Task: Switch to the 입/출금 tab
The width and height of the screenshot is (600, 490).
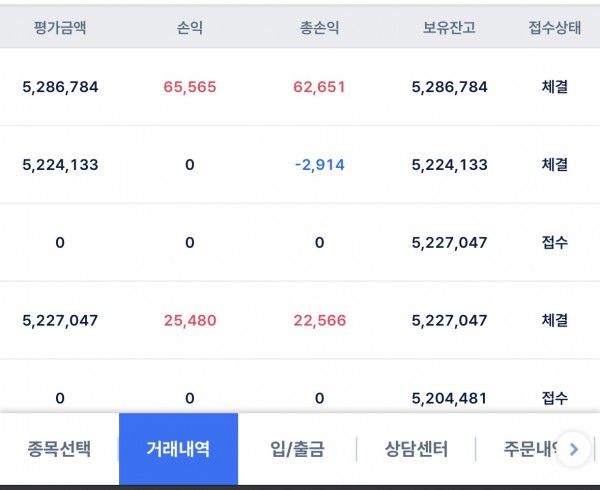Action: click(297, 449)
